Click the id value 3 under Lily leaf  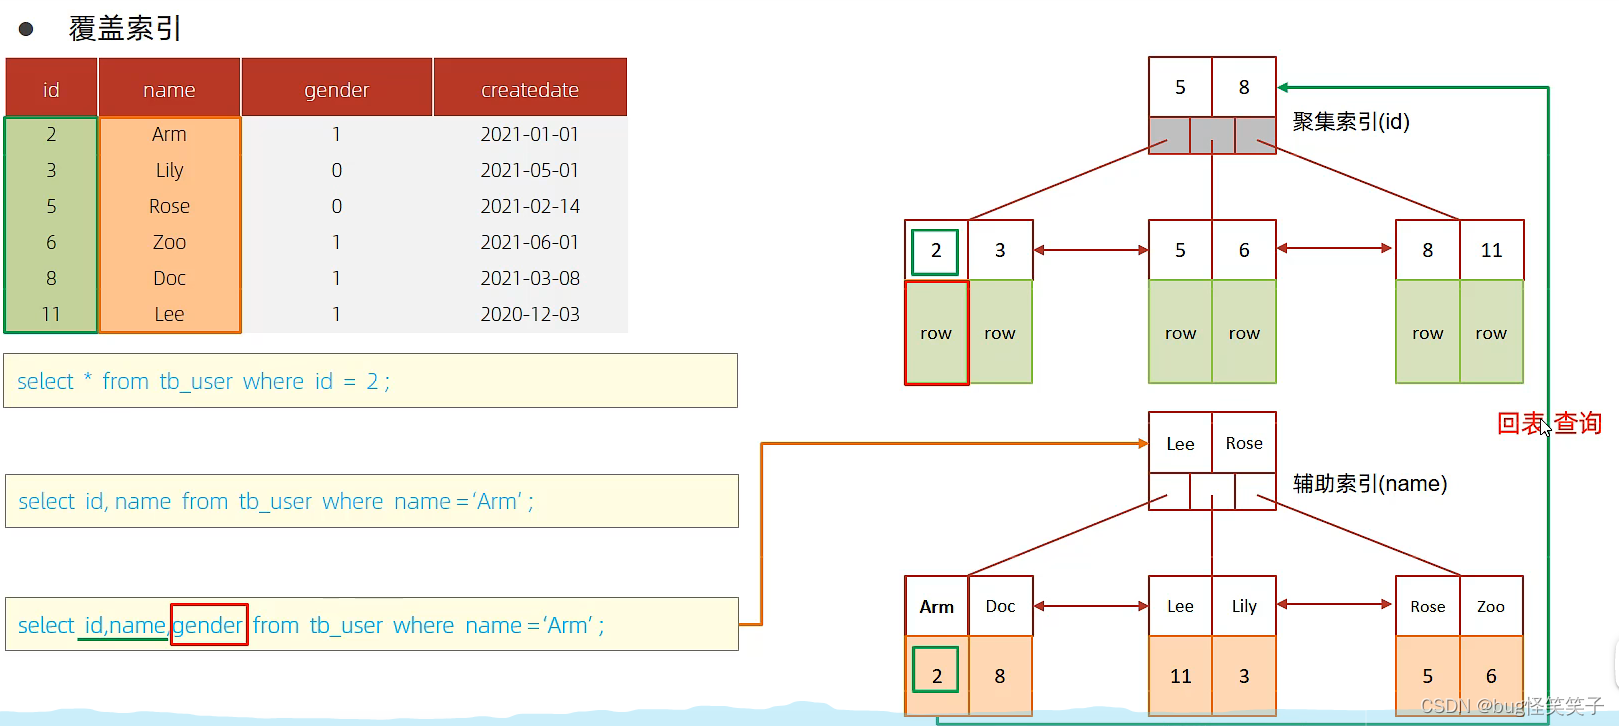pos(1244,676)
